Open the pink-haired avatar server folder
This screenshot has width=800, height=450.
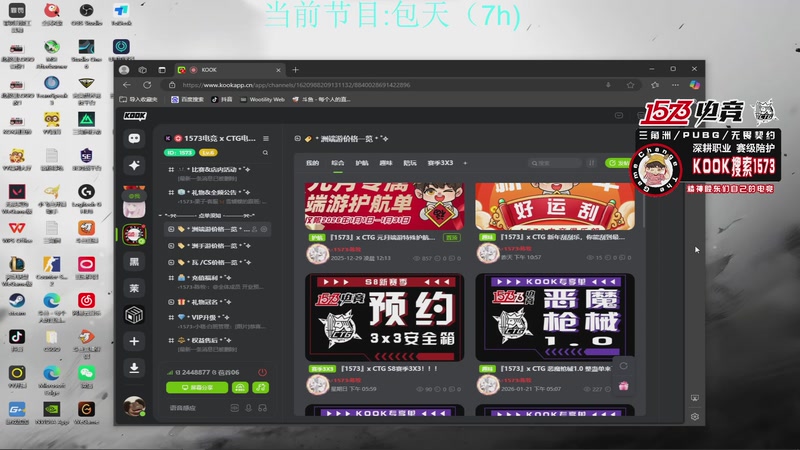(134, 203)
